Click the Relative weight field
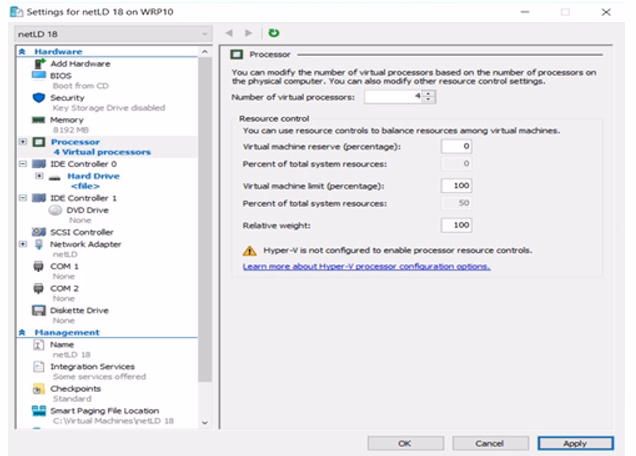The image size is (636, 456). pyautogui.click(x=456, y=225)
